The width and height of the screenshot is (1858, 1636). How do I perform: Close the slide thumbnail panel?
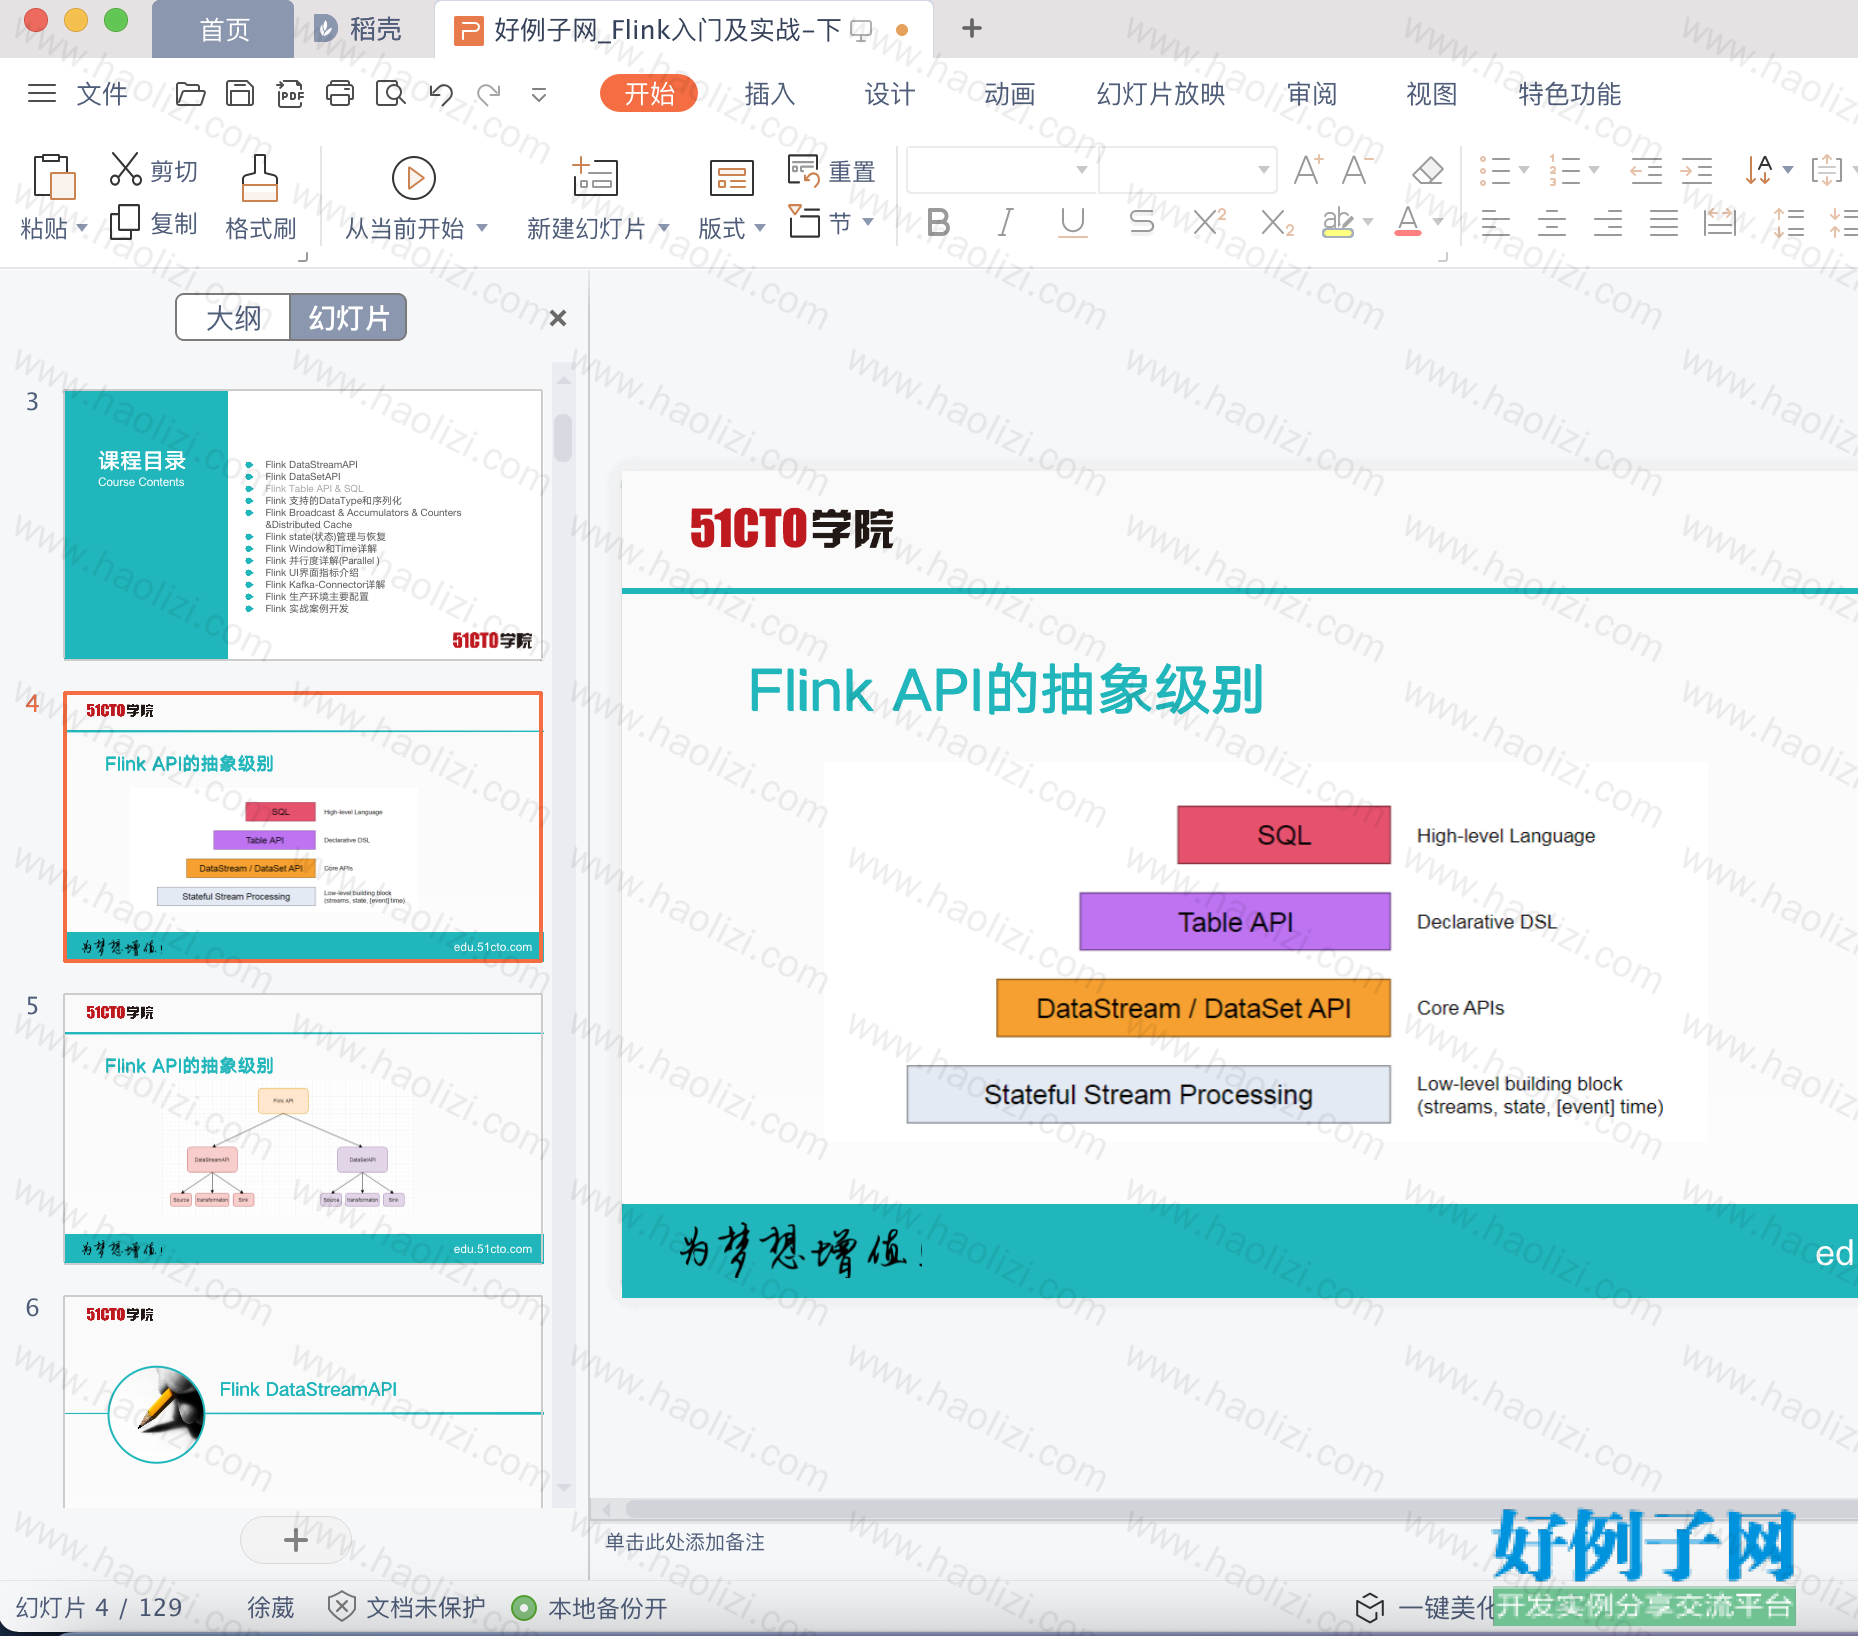558,318
